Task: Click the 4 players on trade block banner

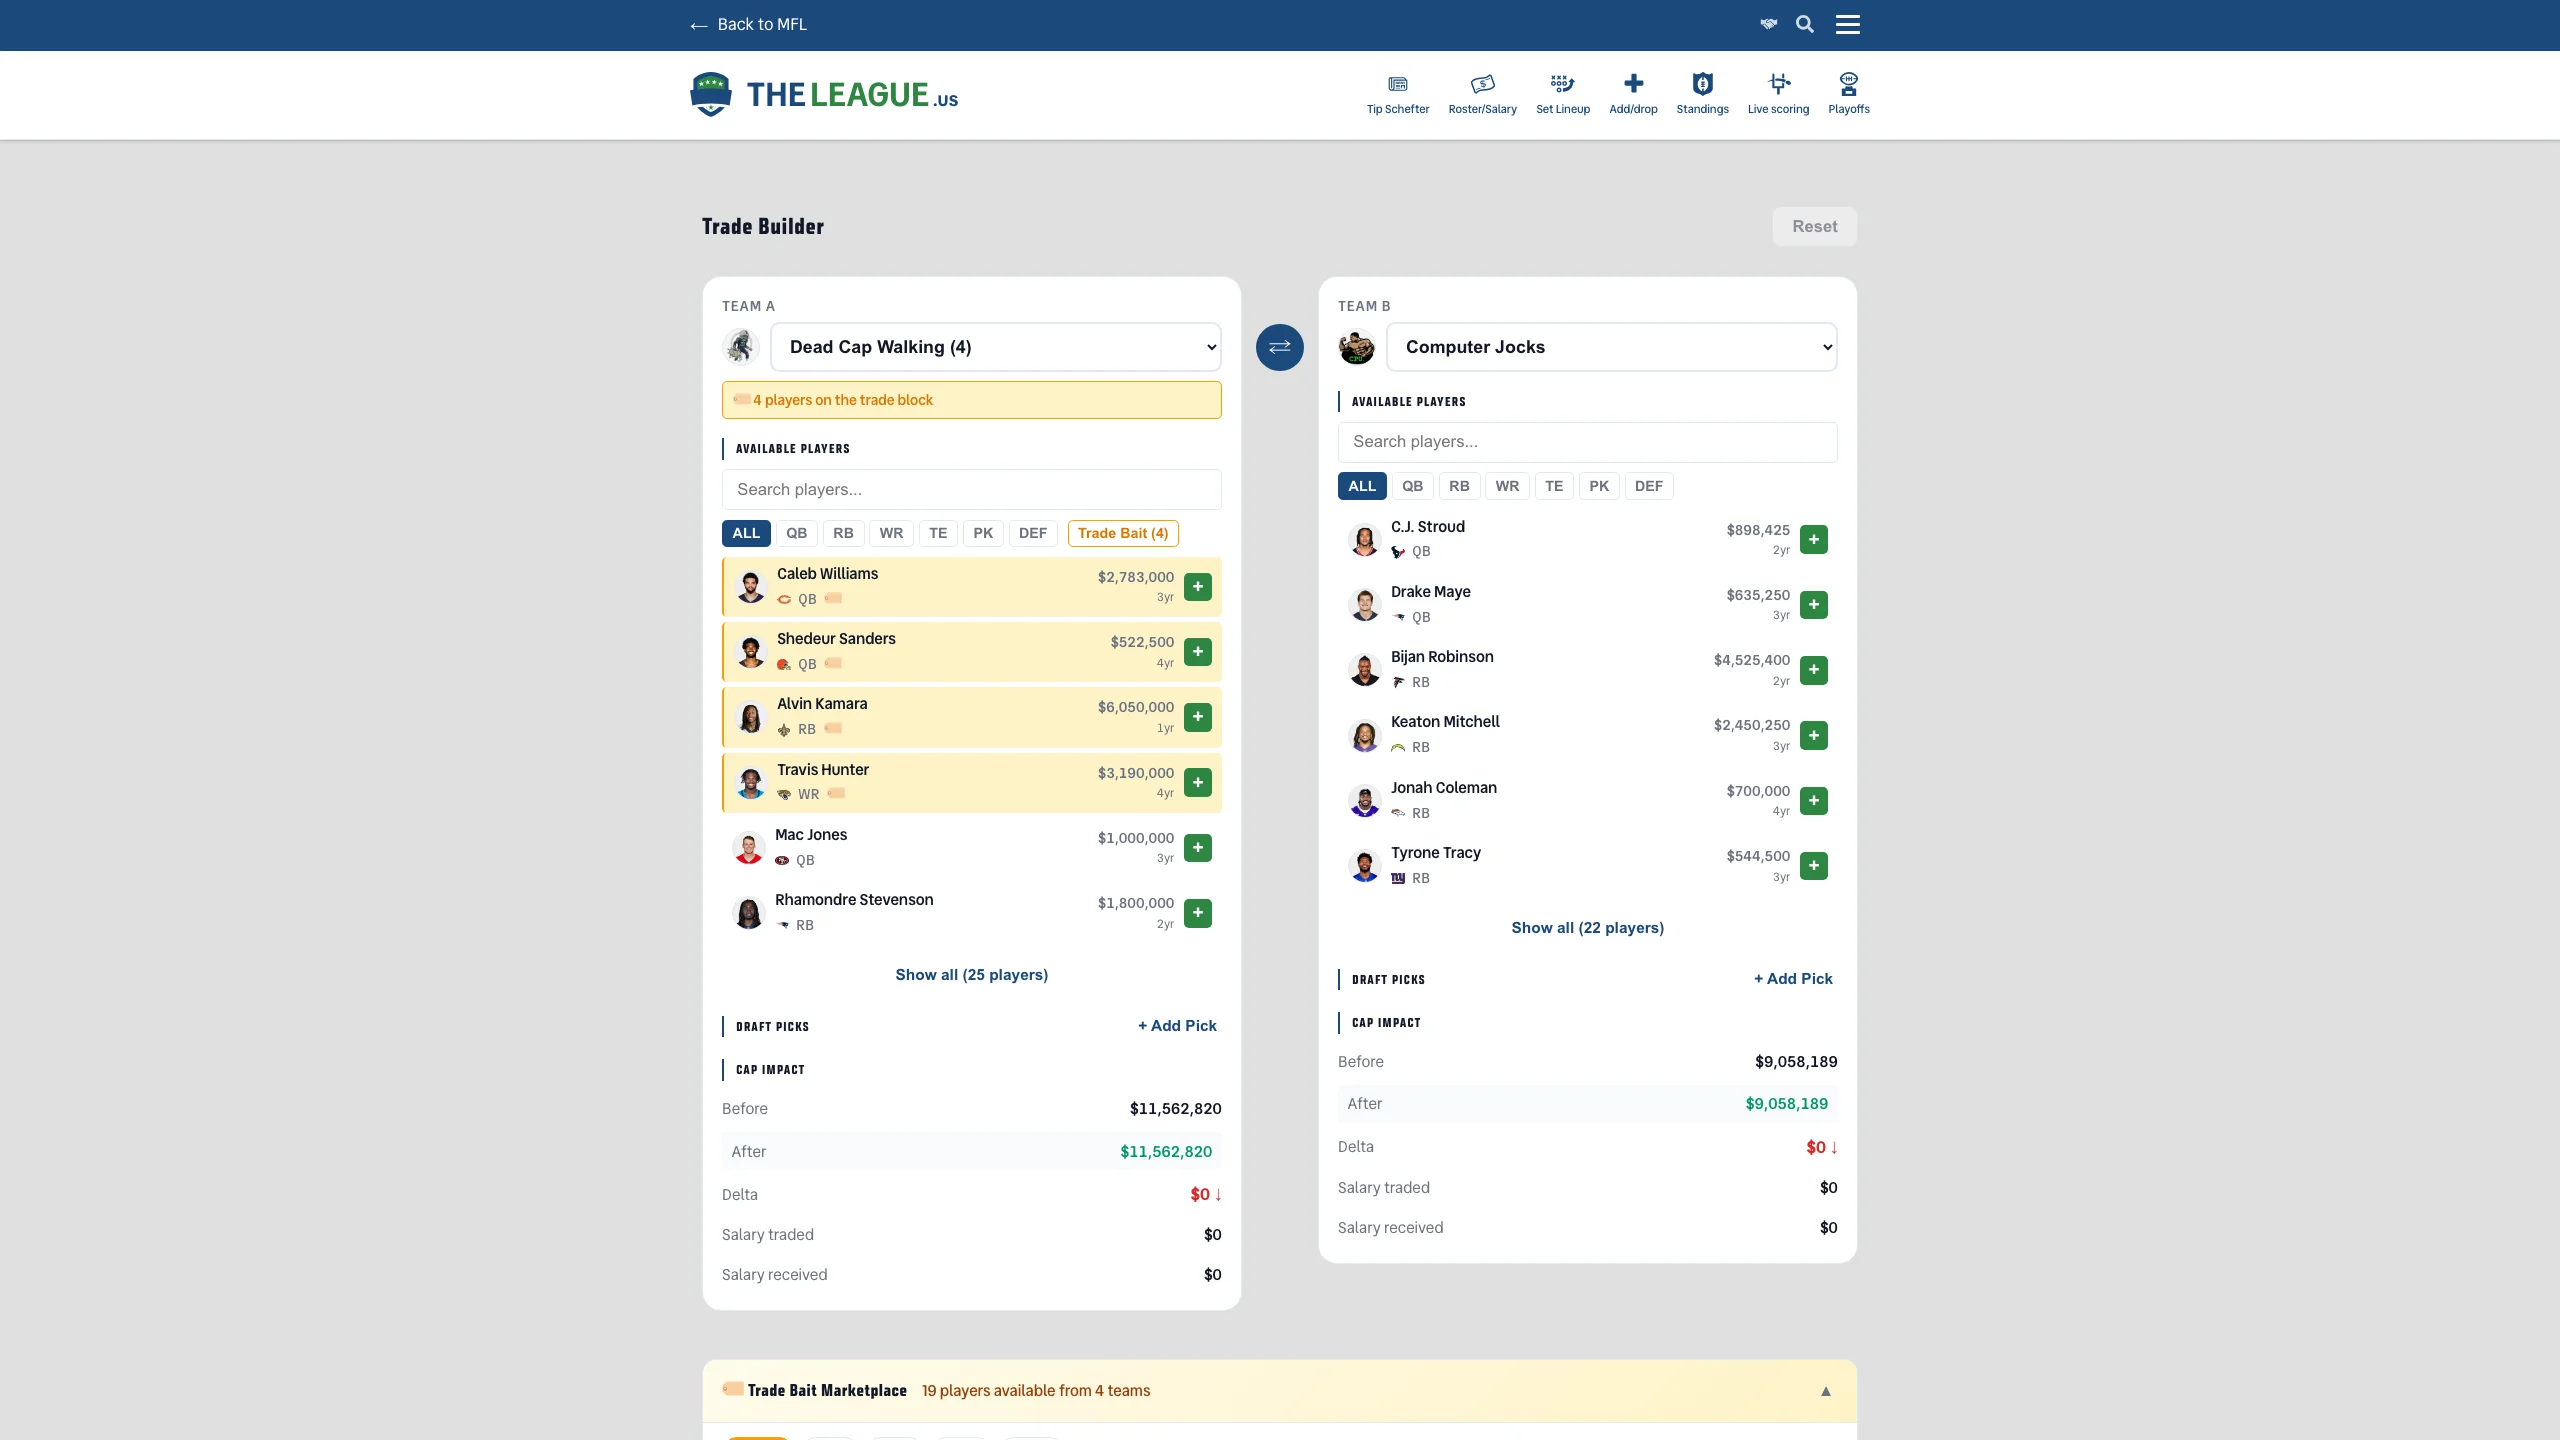Action: [x=971, y=400]
